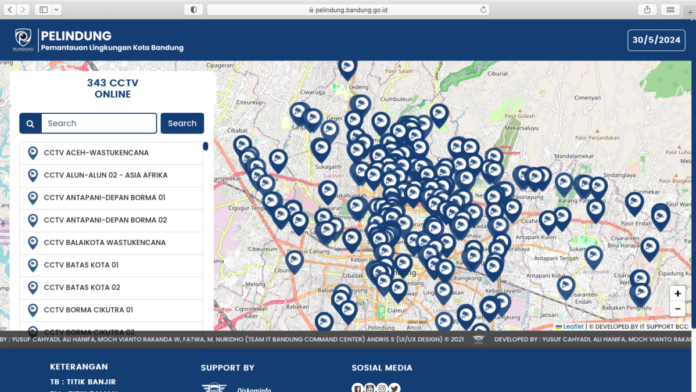This screenshot has width=696, height=392.
Task: Click the pelindung.bandung.go.id address bar
Action: coord(348,9)
